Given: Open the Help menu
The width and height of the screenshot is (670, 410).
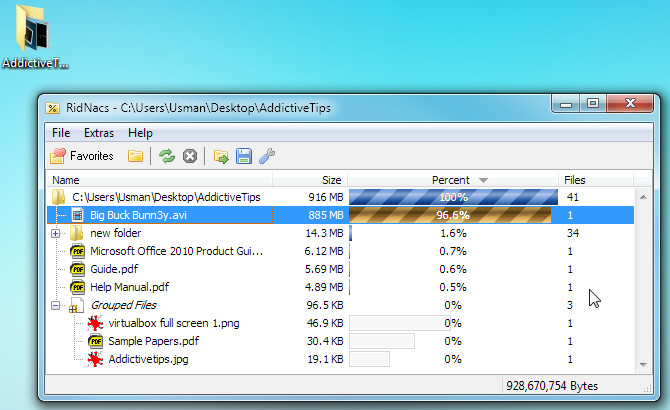Looking at the screenshot, I should coord(140,133).
